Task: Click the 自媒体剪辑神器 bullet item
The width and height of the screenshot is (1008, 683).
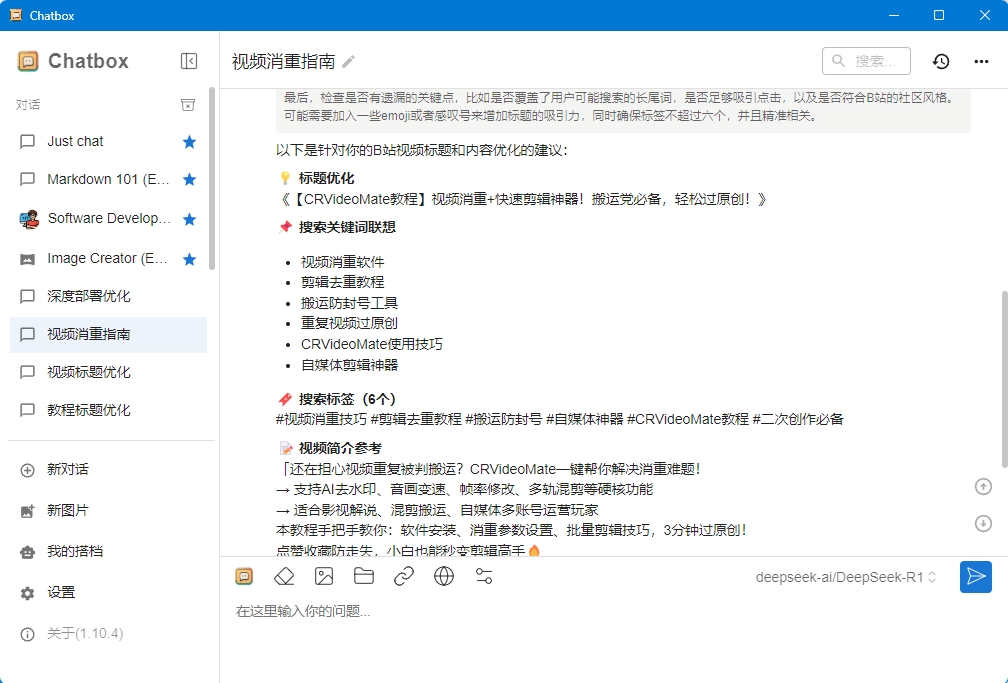Action: (x=350, y=365)
